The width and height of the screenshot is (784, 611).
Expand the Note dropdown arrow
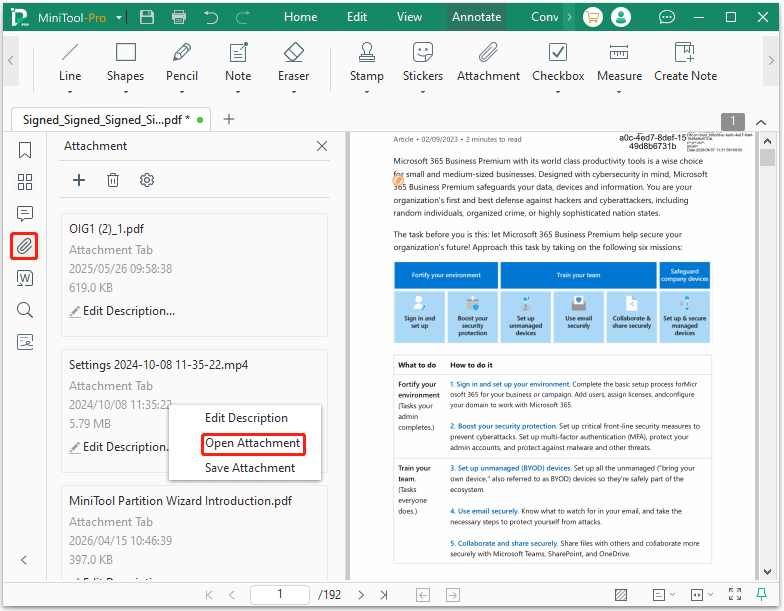pos(238,92)
